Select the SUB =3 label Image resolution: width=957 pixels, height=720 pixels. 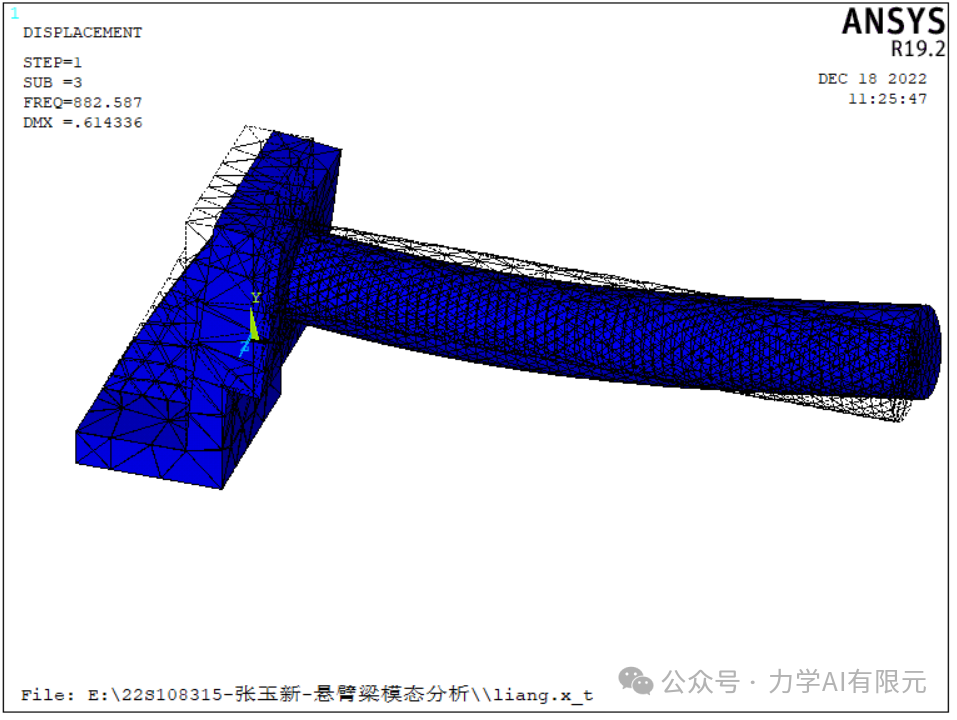click(x=52, y=82)
